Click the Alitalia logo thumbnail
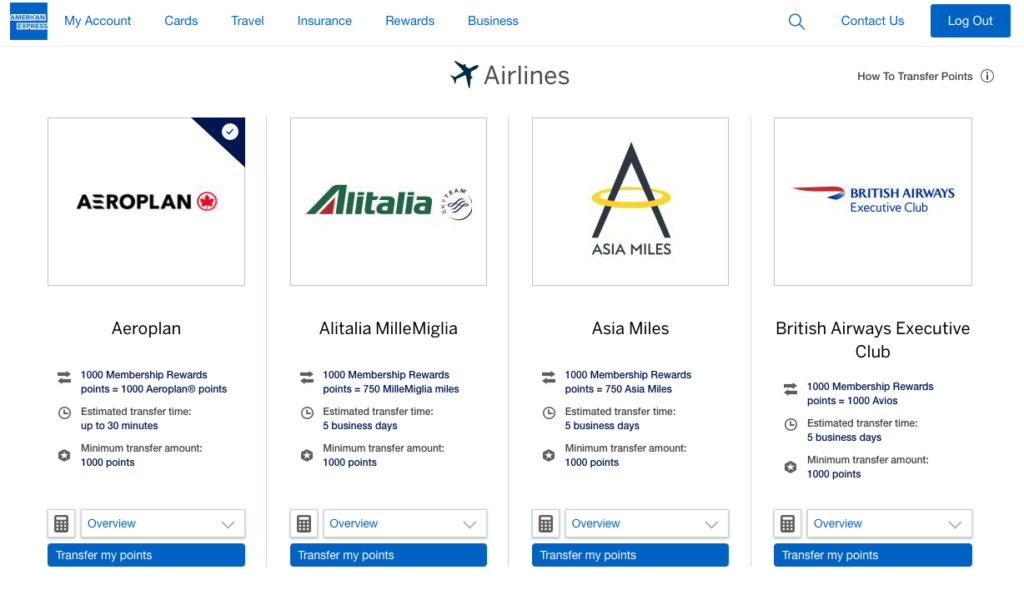This screenshot has height=600, width=1024. coord(388,200)
